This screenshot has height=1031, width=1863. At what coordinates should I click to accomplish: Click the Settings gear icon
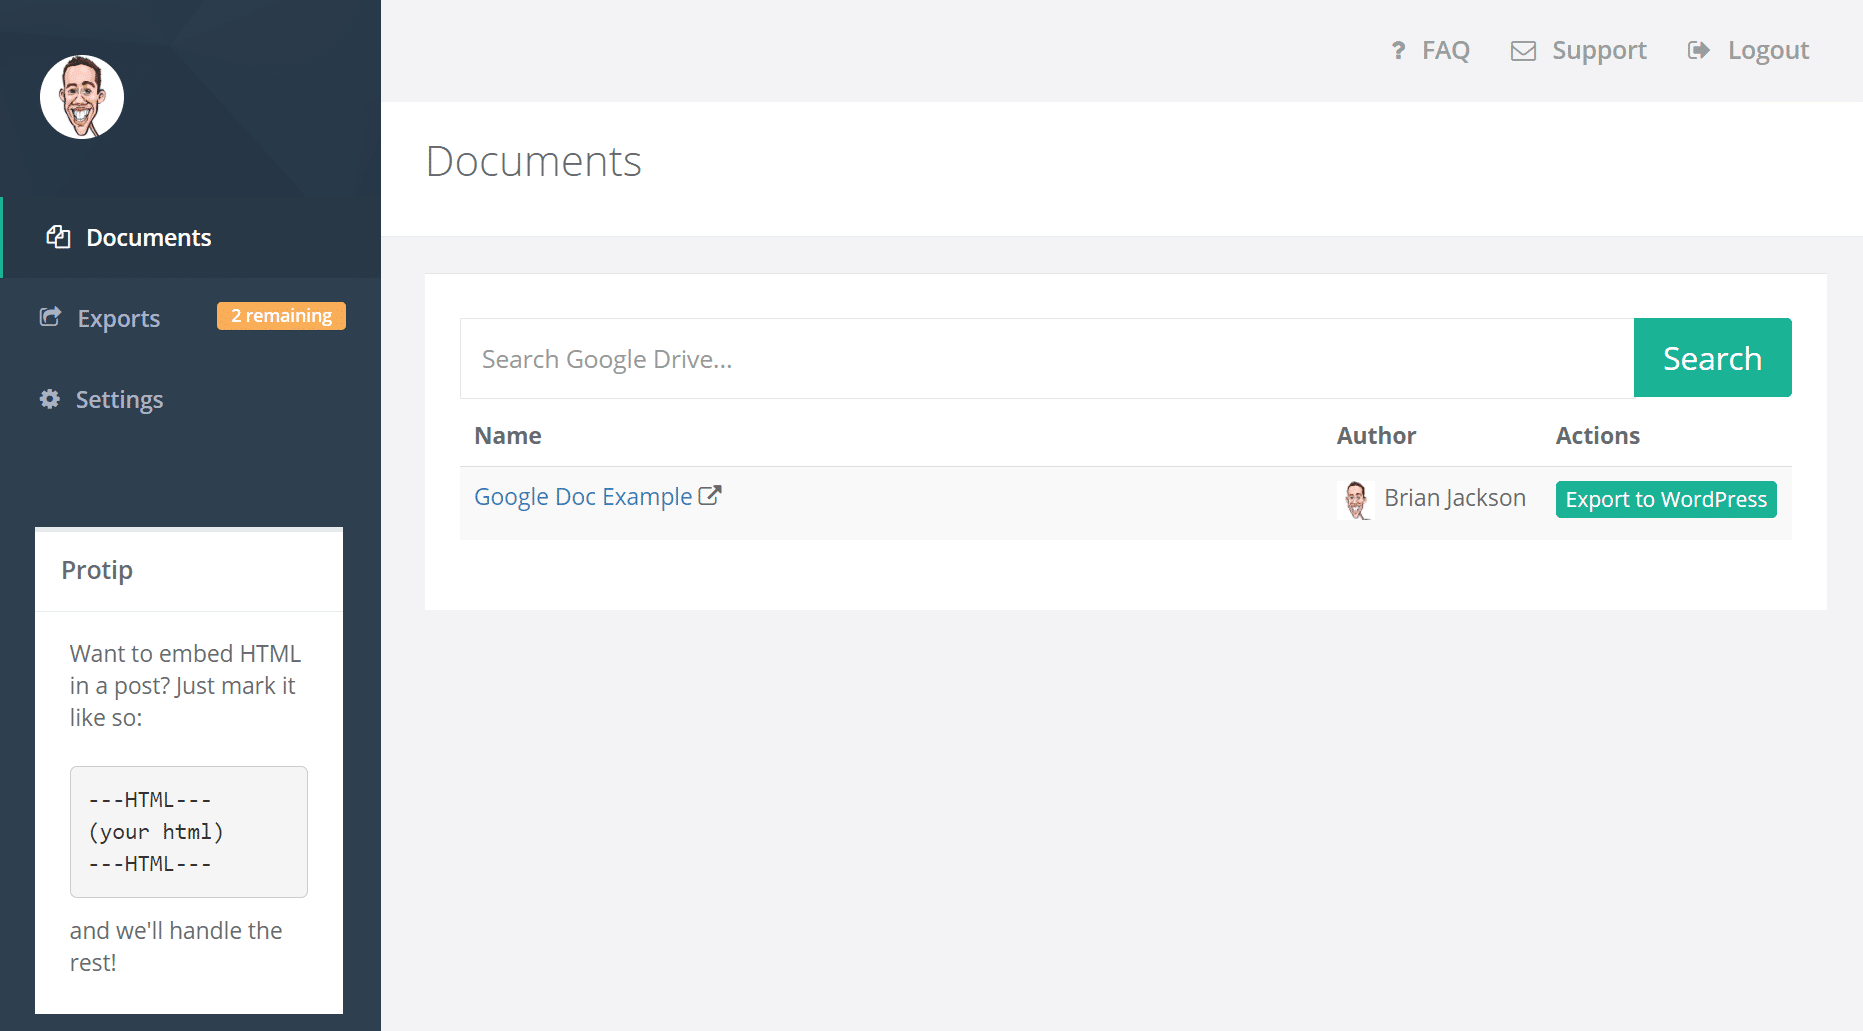pos(50,399)
